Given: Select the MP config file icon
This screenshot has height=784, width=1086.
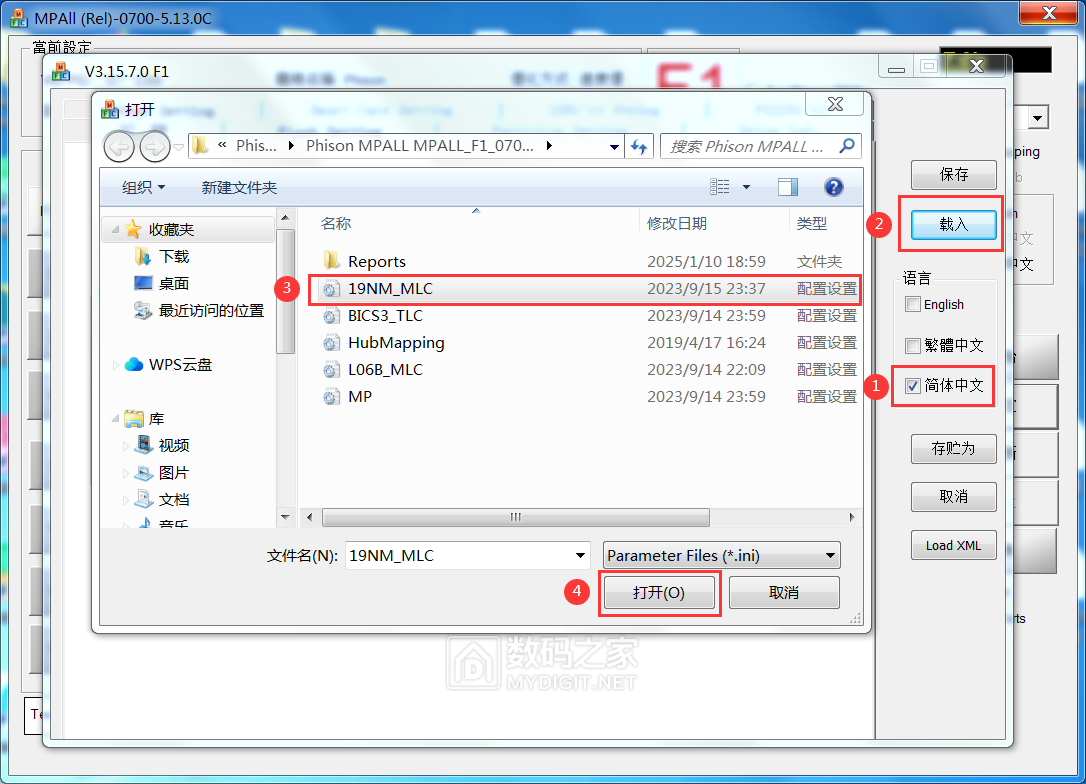Looking at the screenshot, I should coord(332,397).
